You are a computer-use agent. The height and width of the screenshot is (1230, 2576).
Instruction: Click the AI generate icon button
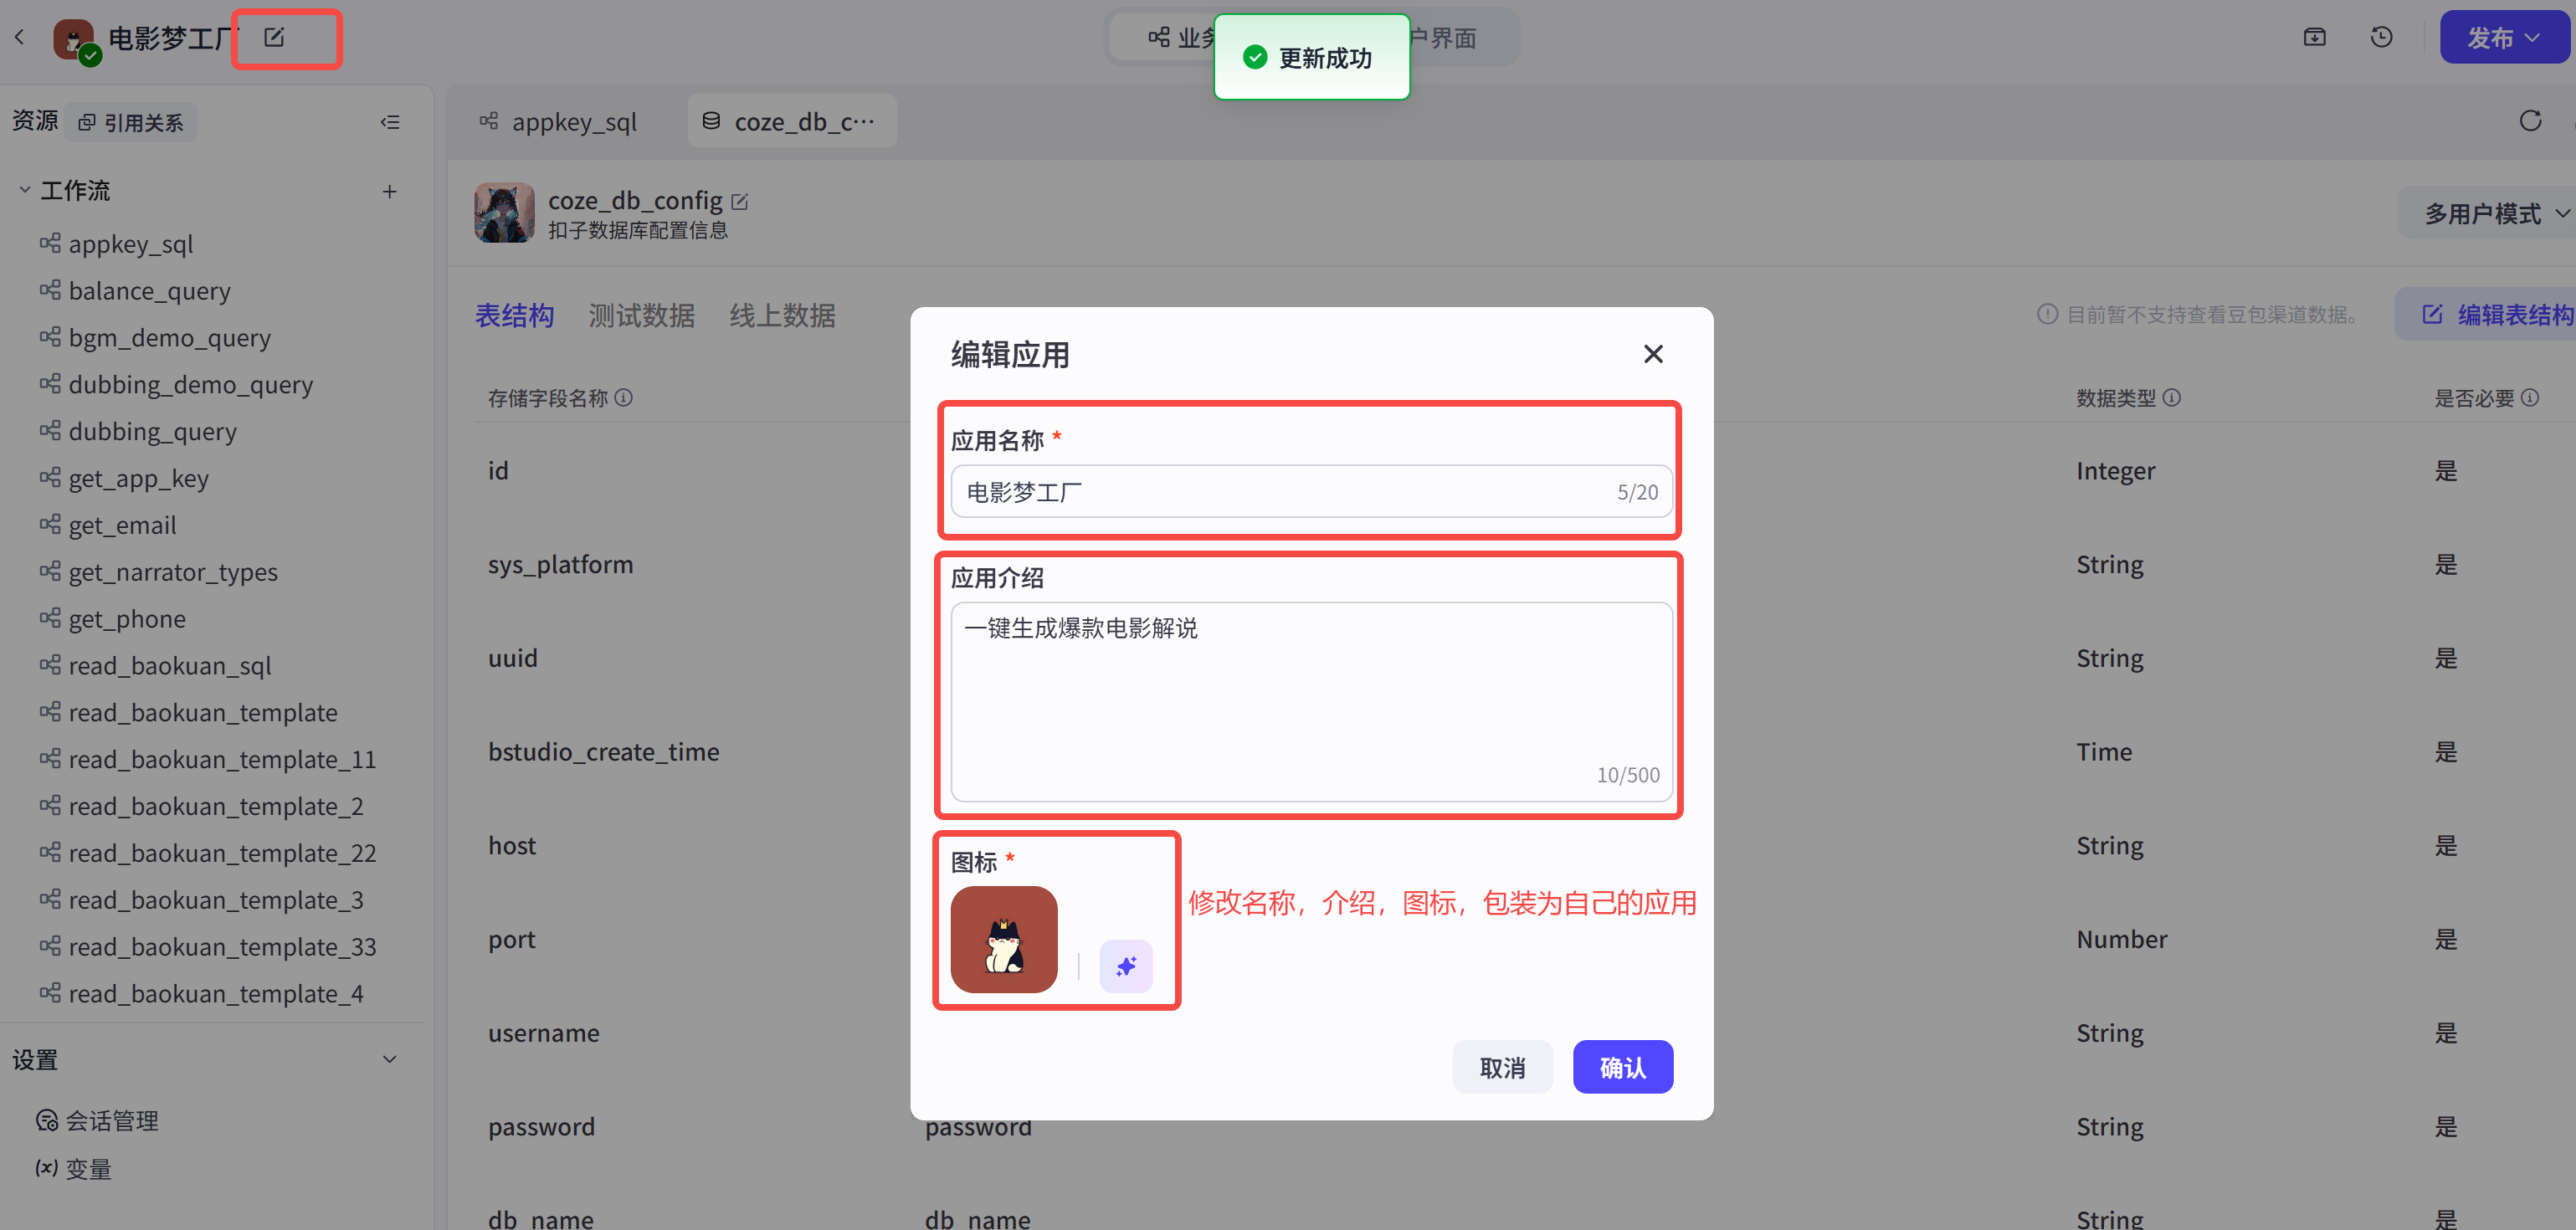[x=1126, y=965]
